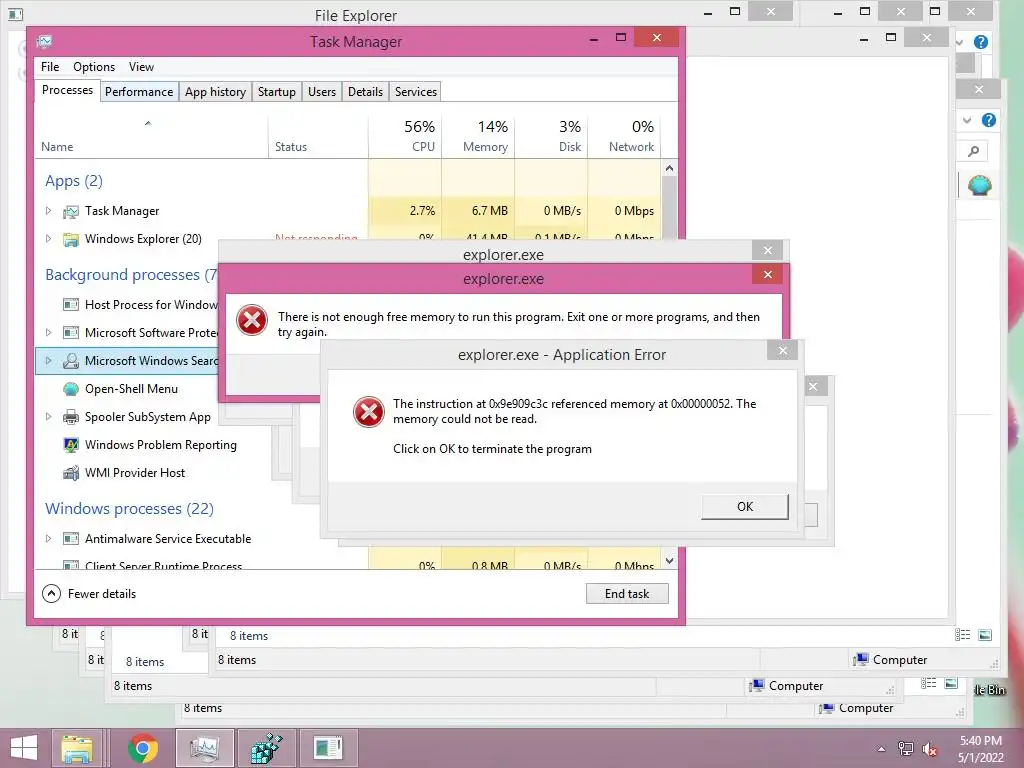Click the File Explorer search magnifier icon

pos(974,151)
